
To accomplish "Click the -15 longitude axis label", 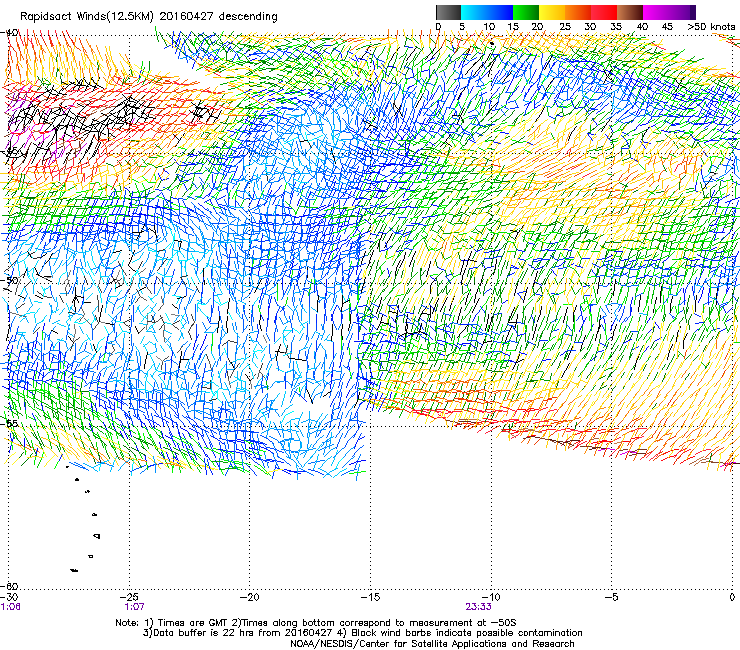I will coord(370,597).
